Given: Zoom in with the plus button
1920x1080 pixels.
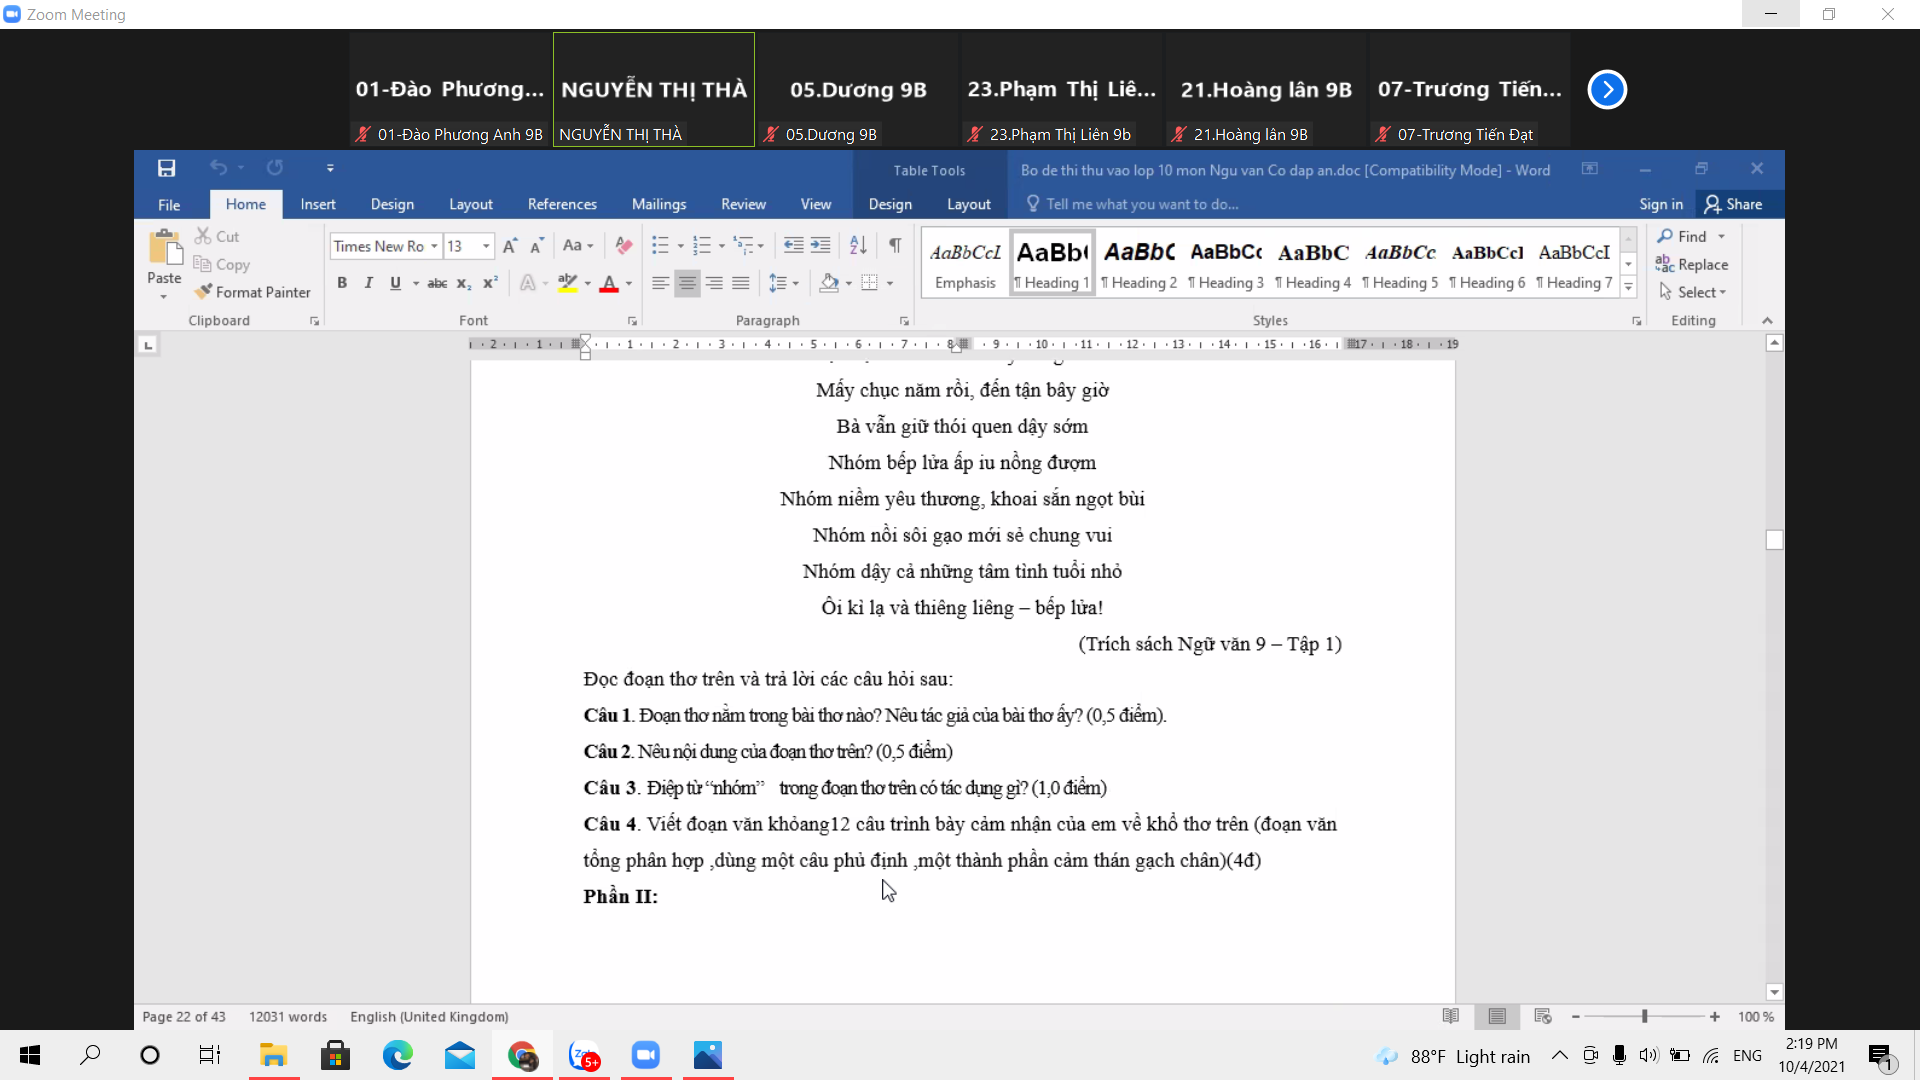Looking at the screenshot, I should [x=1715, y=1016].
